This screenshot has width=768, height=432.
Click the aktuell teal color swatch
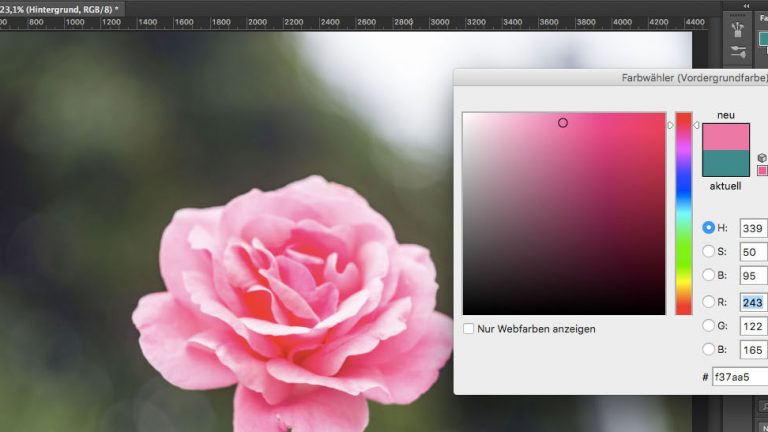[726, 164]
